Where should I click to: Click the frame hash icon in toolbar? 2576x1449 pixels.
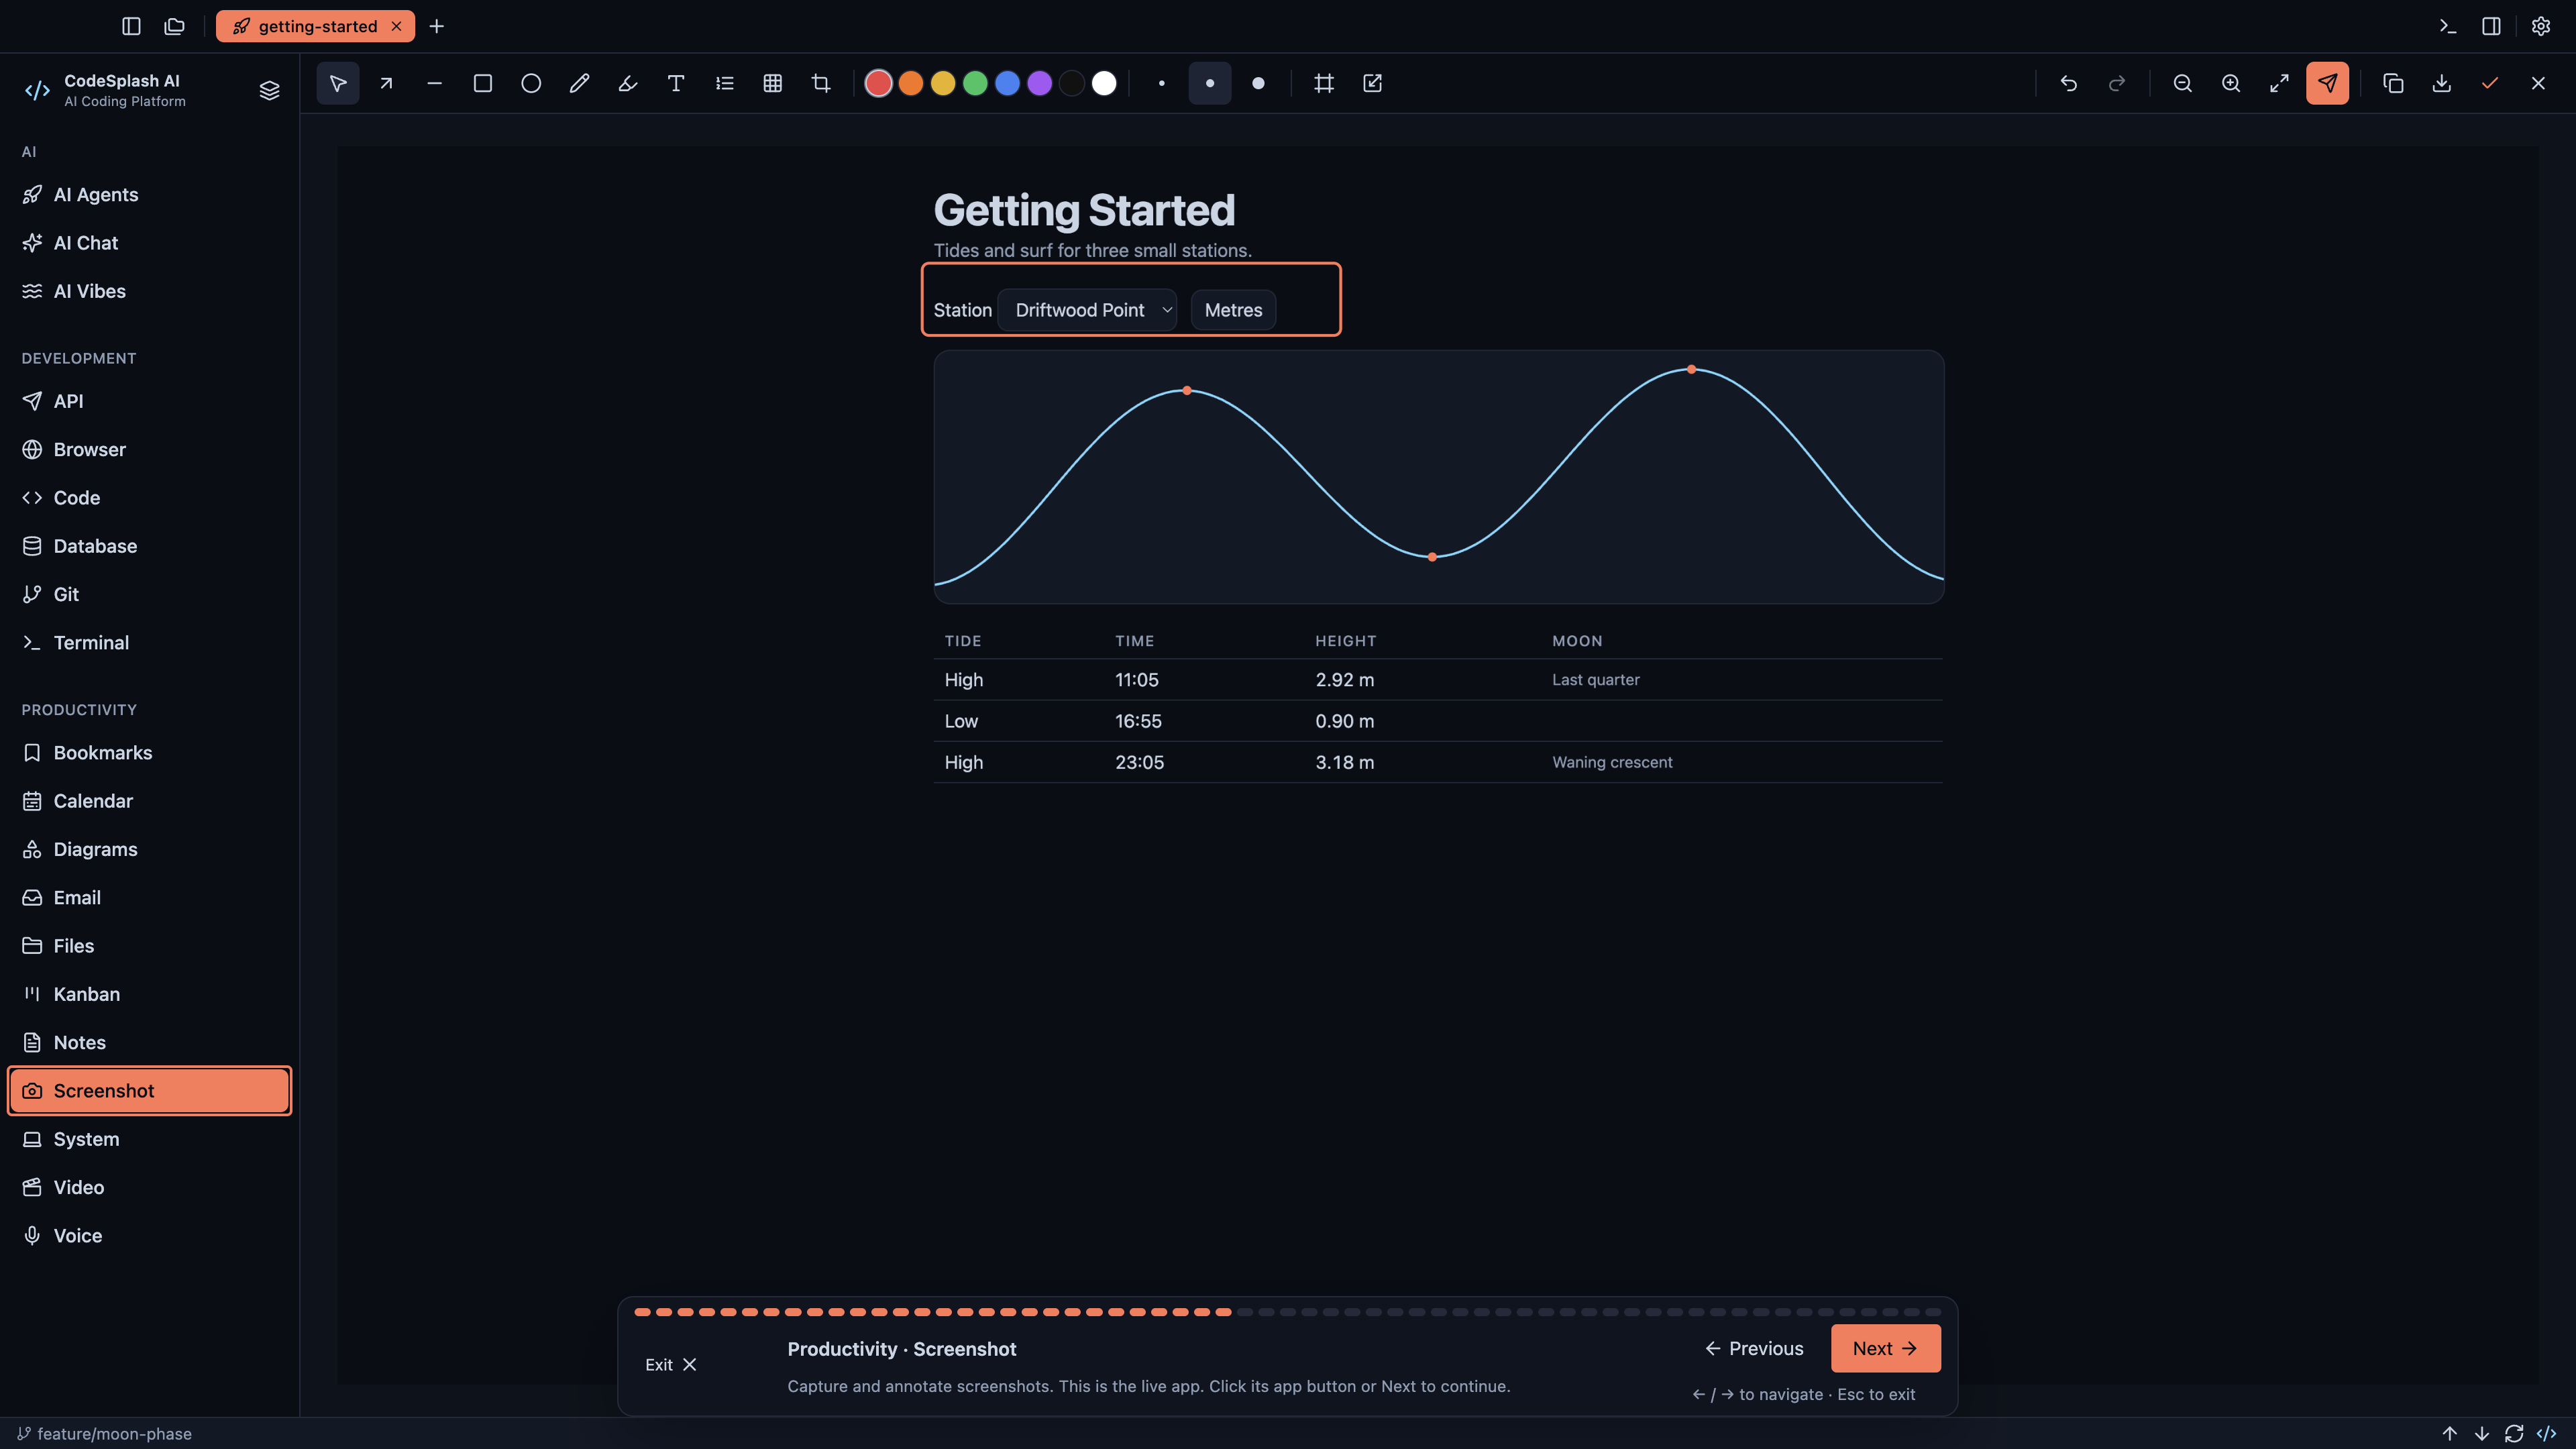tap(1324, 83)
